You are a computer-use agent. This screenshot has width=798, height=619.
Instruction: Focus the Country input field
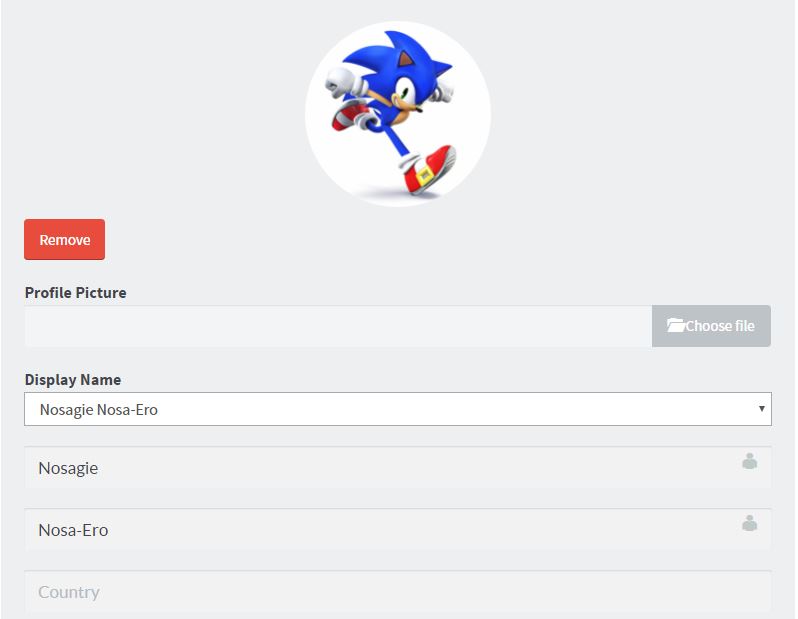[398, 592]
